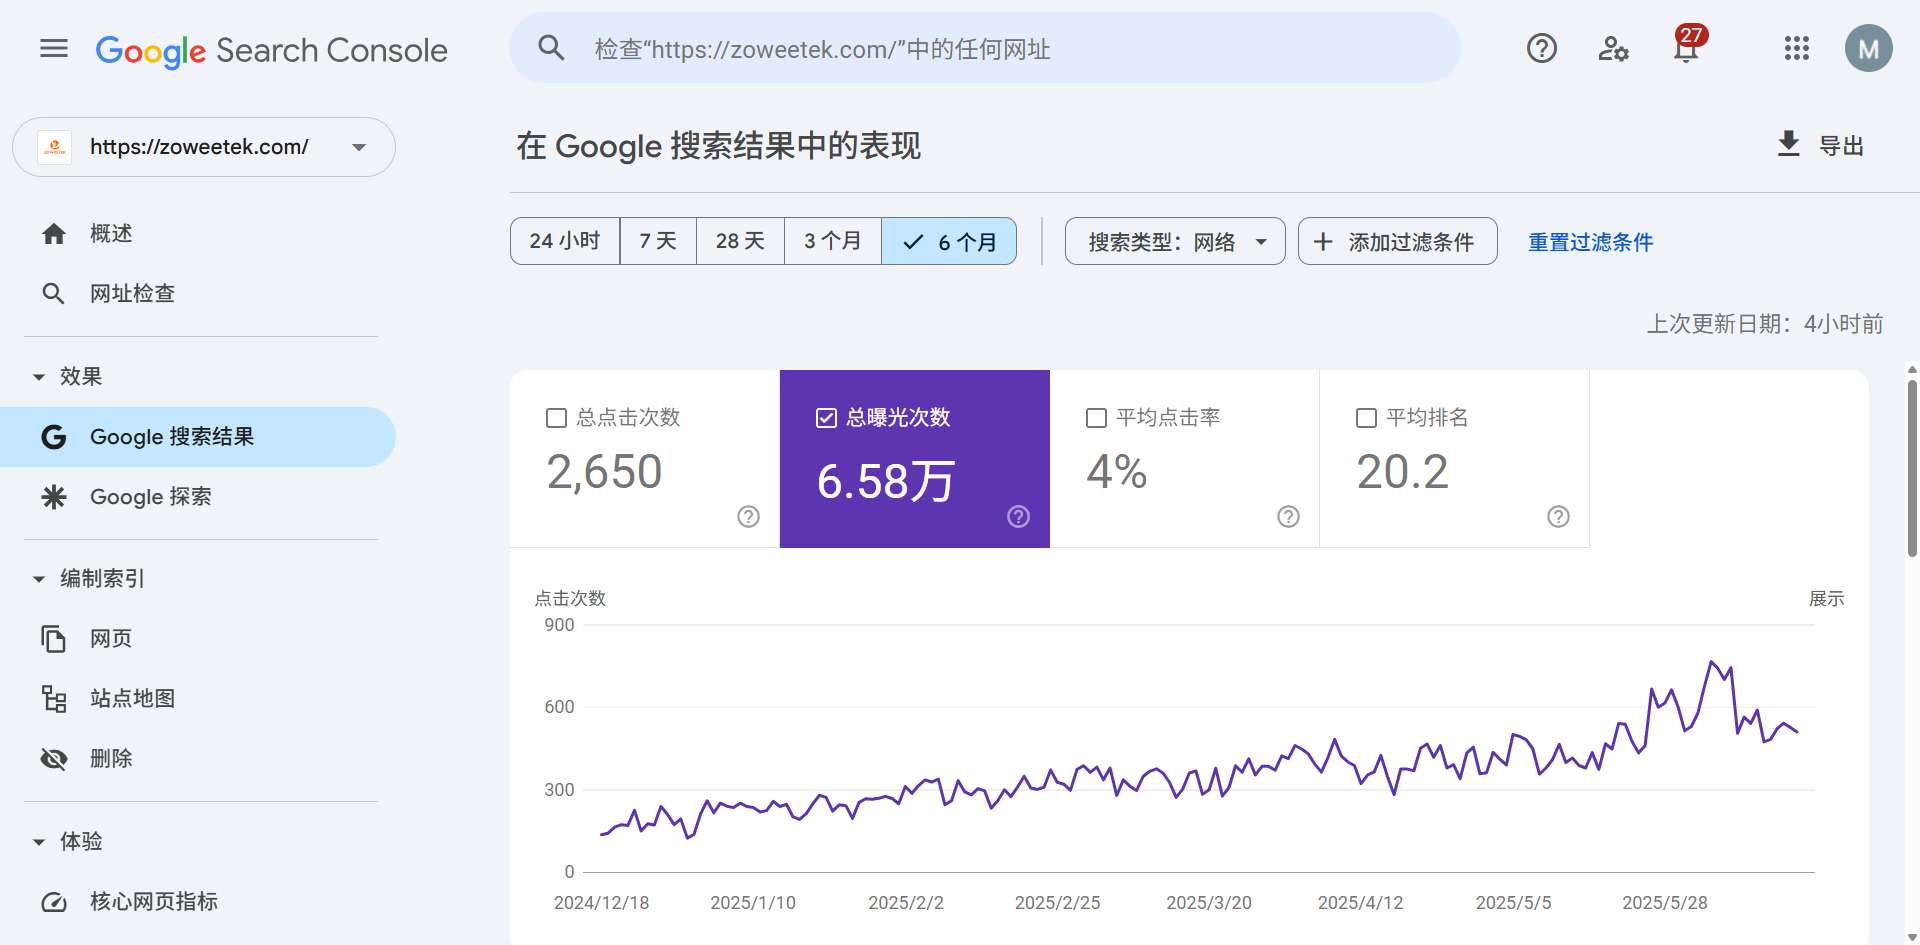Open users and settings management icon
The width and height of the screenshot is (1920, 945).
(1613, 48)
